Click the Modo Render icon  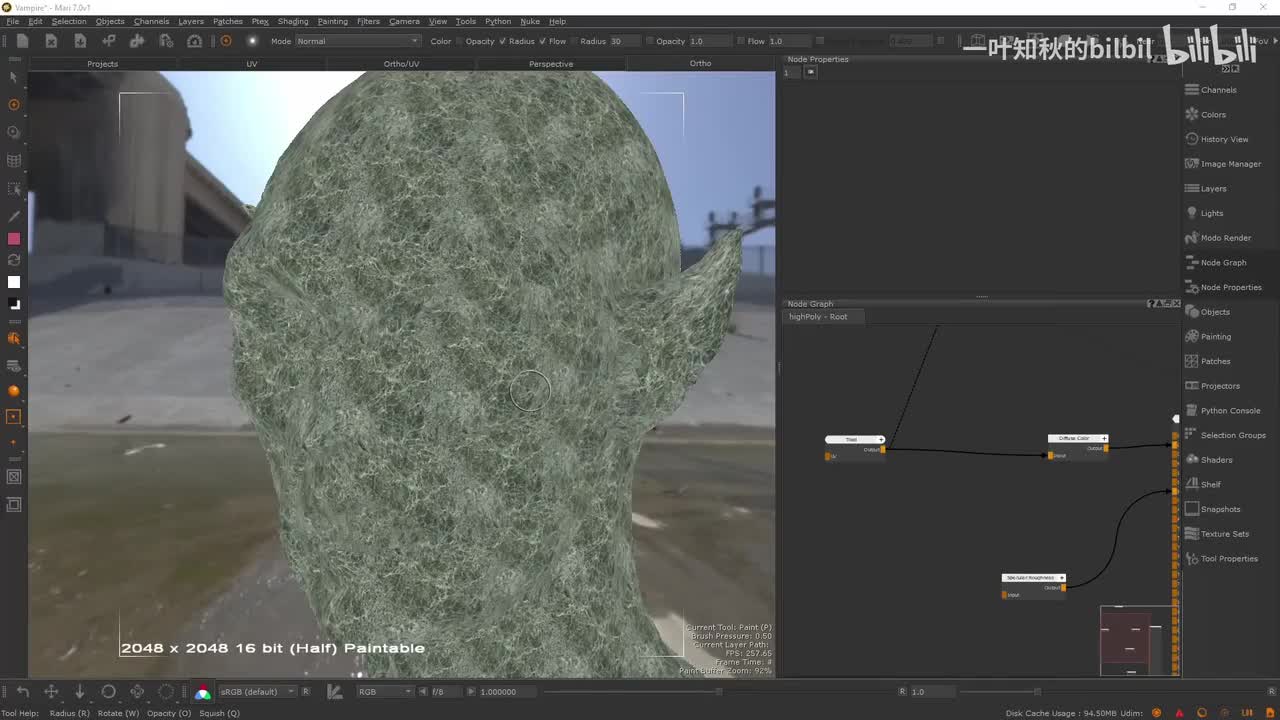[x=1192, y=238]
